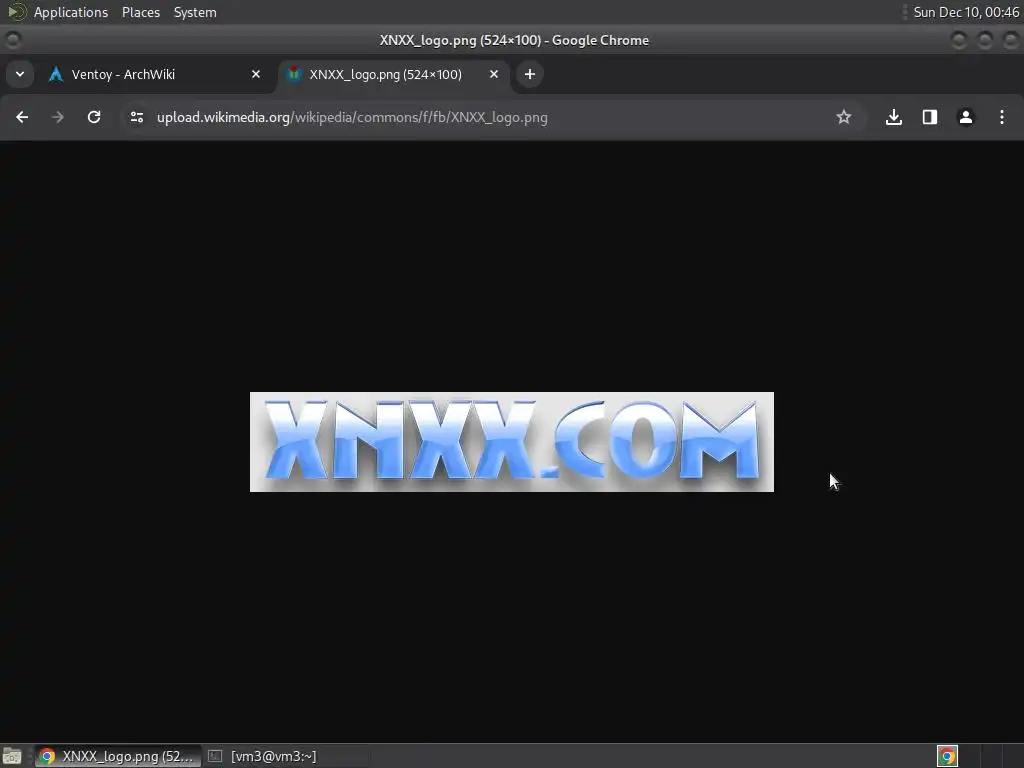Click the clock showing Sun Dec 10
Viewport: 1024px width, 768px height.
pos(966,12)
